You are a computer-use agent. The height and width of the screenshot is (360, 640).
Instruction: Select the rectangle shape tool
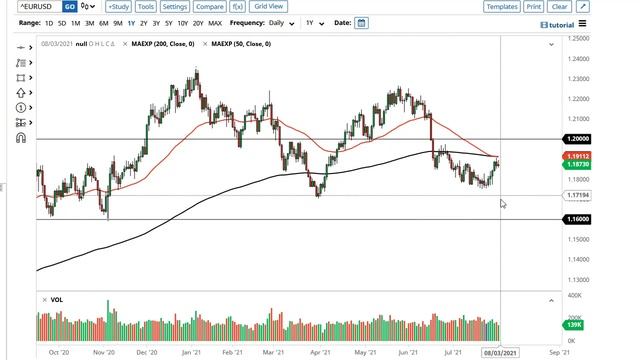coord(20,78)
